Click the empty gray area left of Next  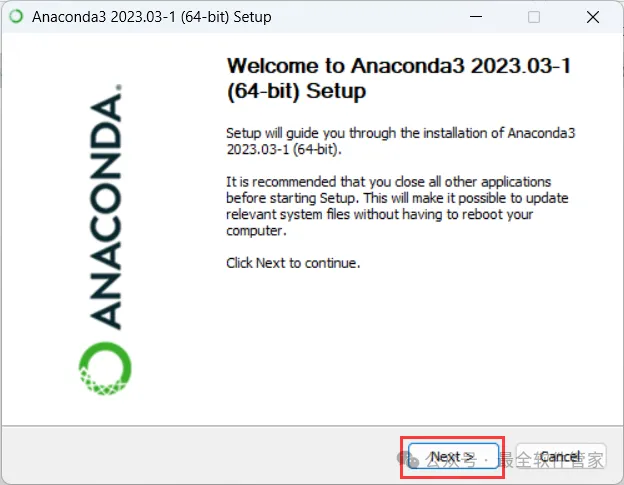(x=199, y=456)
